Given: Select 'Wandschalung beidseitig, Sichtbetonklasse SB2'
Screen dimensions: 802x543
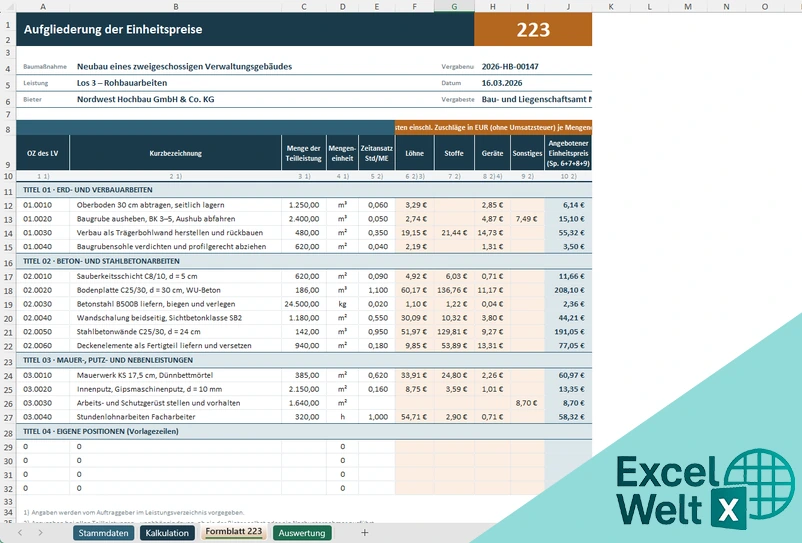Looking at the screenshot, I should 175,318.
